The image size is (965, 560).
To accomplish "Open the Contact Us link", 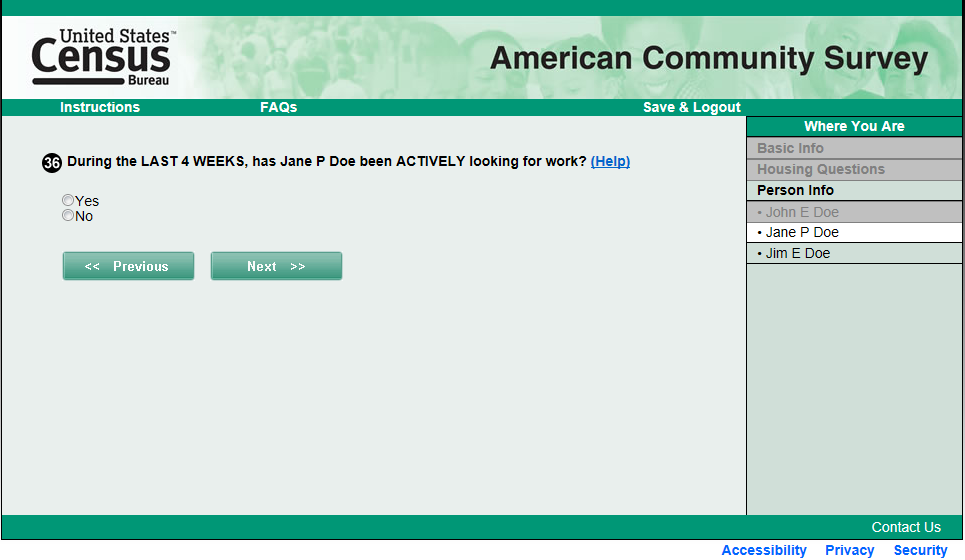I will [906, 527].
